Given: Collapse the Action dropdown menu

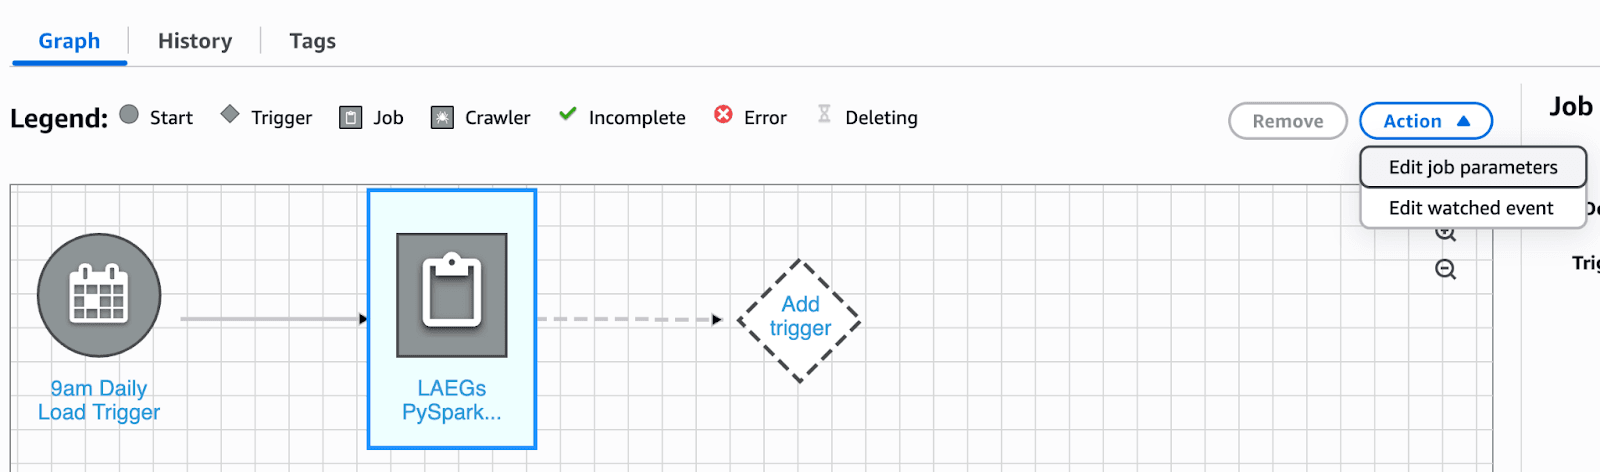Looking at the screenshot, I should pos(1425,121).
